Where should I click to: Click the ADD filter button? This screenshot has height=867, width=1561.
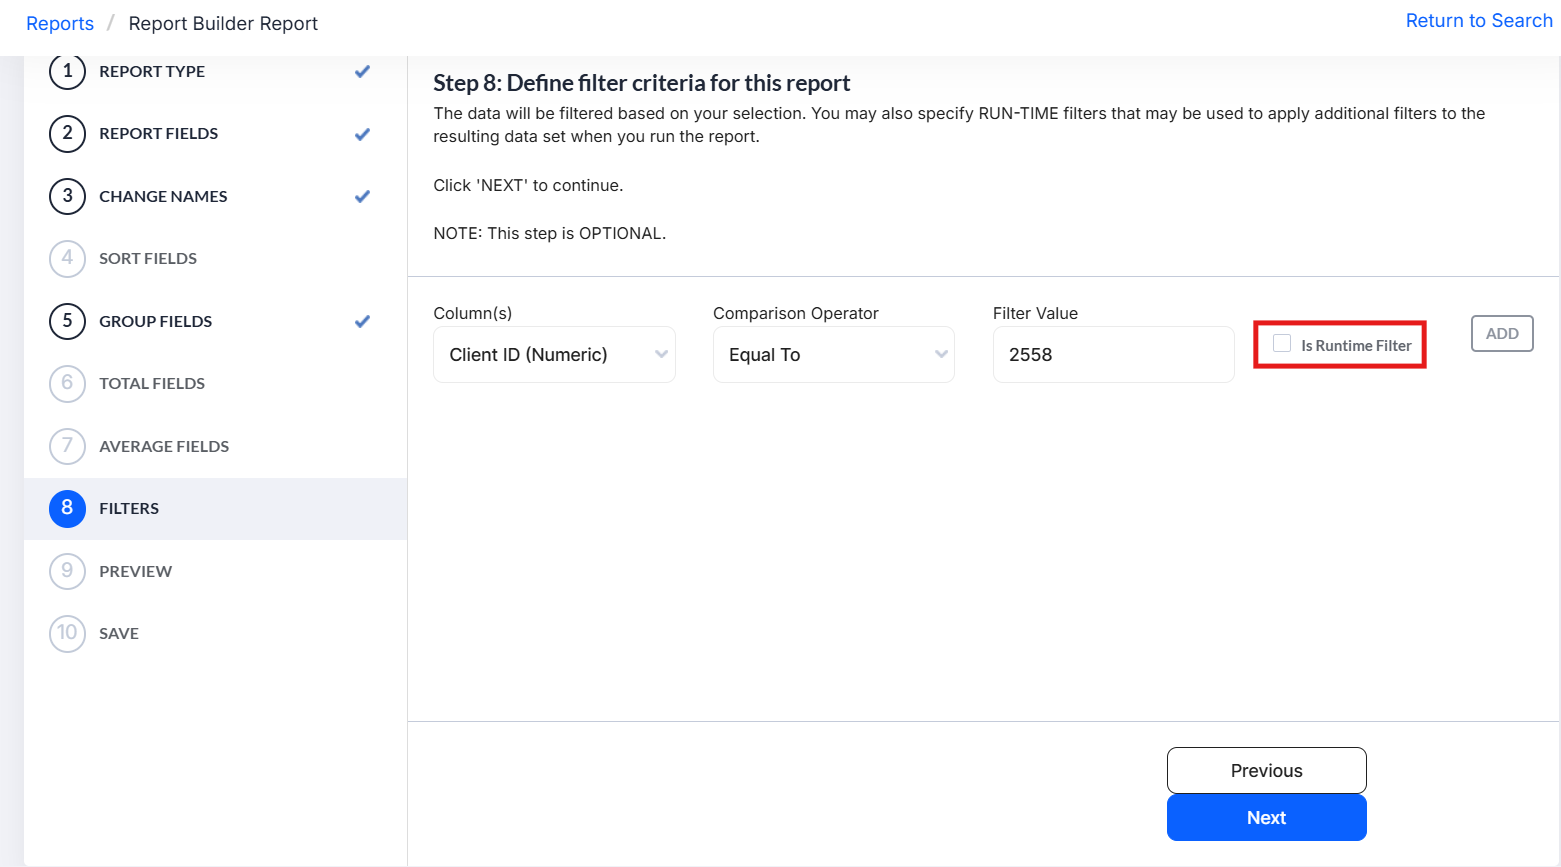(1502, 333)
